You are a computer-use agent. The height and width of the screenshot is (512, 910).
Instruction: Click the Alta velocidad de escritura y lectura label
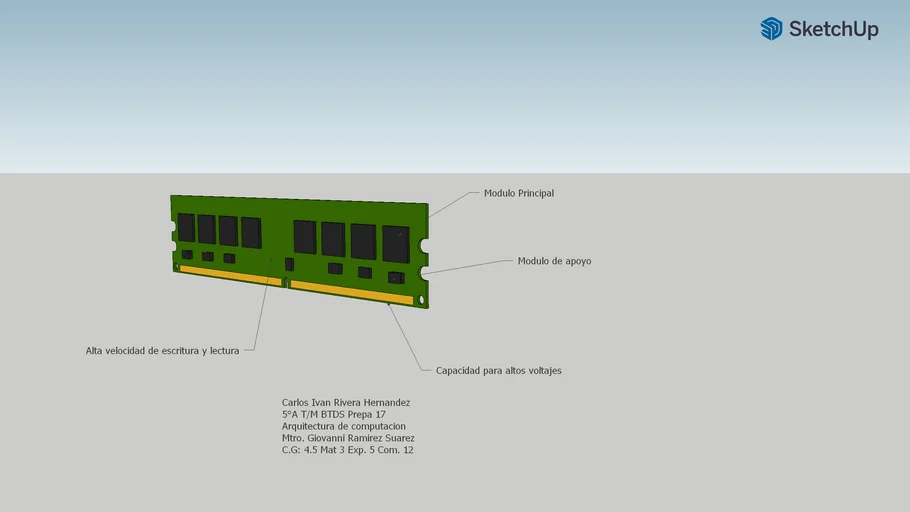162,351
